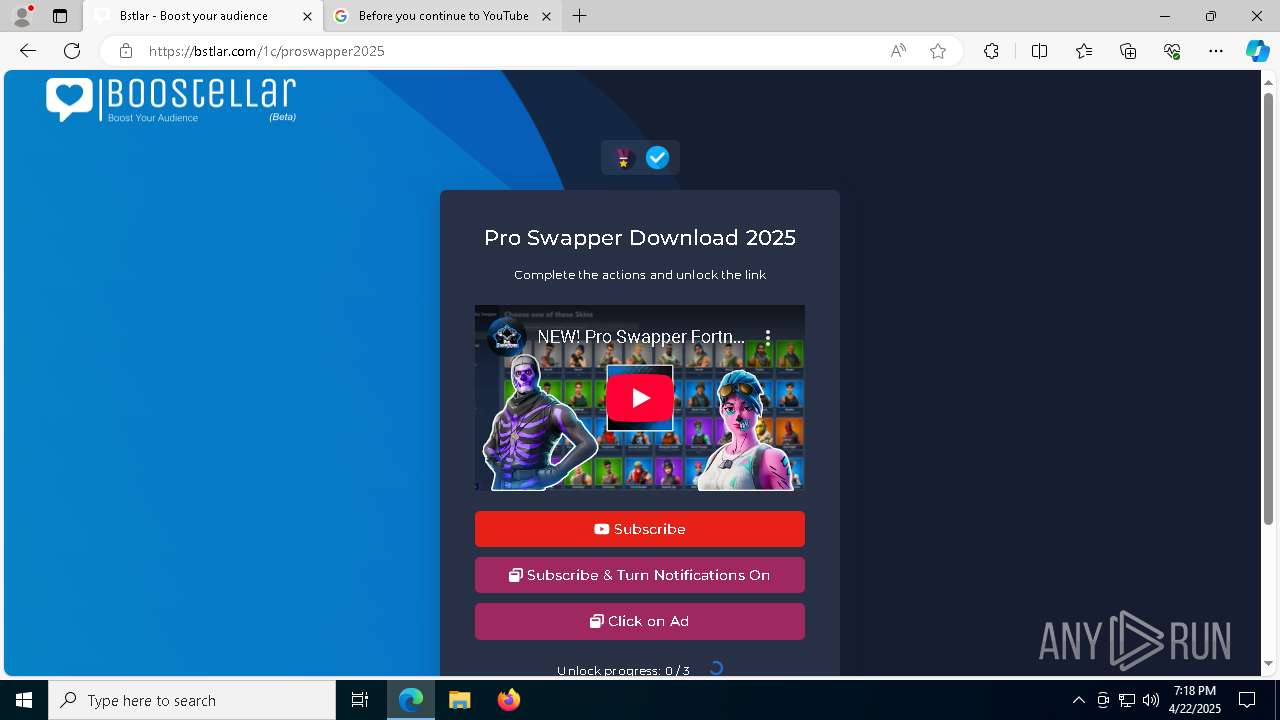Click the Click on Ad button
Screen dimensions: 1280x720
[640, 621]
